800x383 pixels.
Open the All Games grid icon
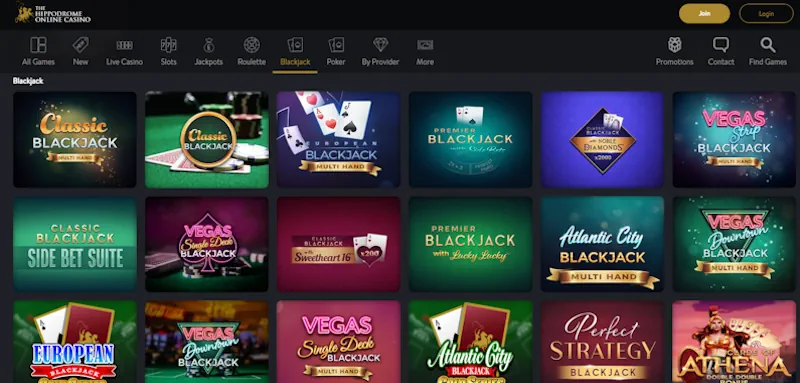click(x=38, y=45)
